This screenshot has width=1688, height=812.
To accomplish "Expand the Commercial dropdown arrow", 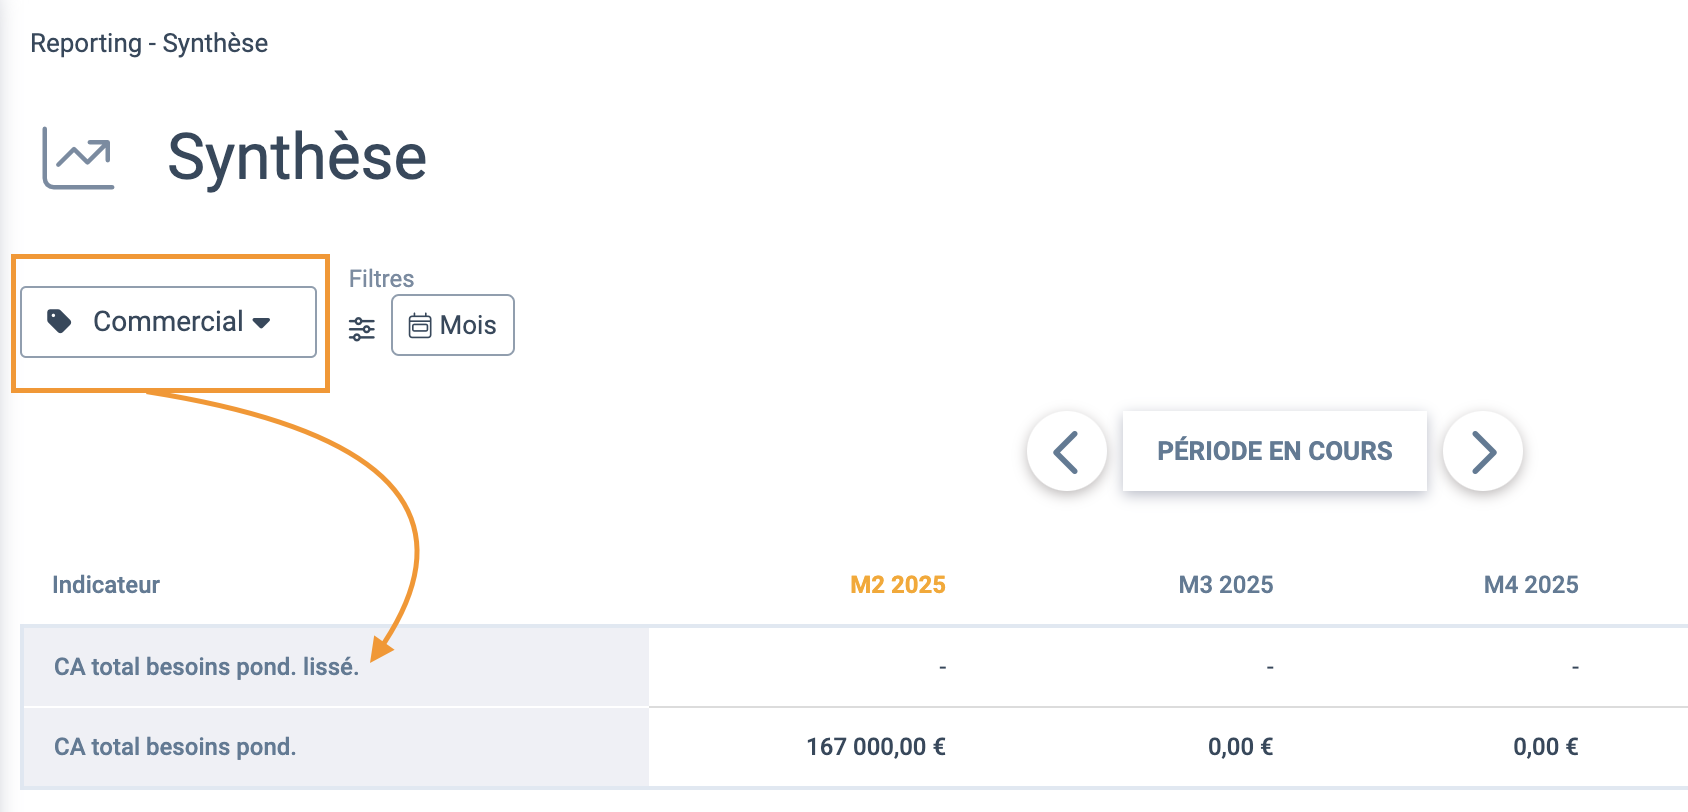I will (262, 323).
